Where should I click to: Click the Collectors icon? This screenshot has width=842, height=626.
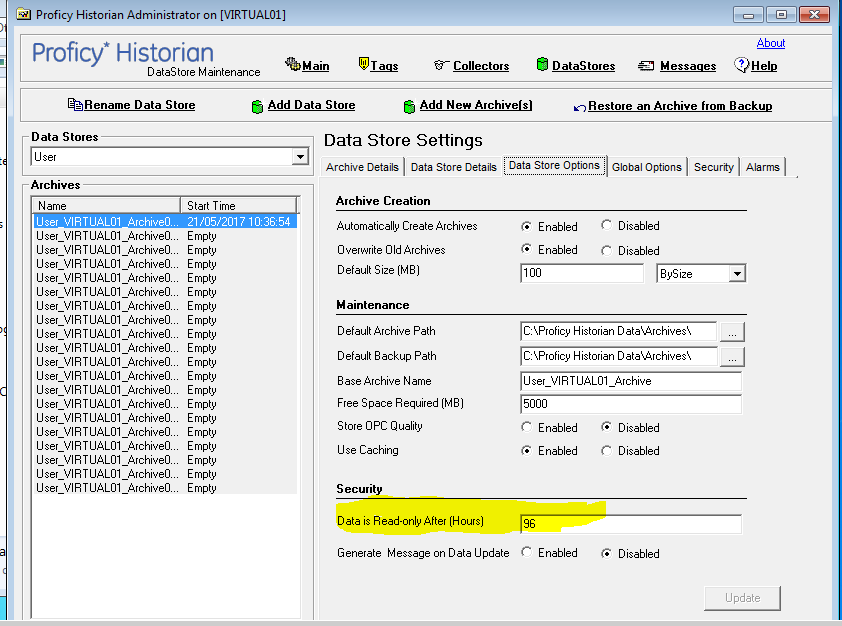tap(440, 65)
